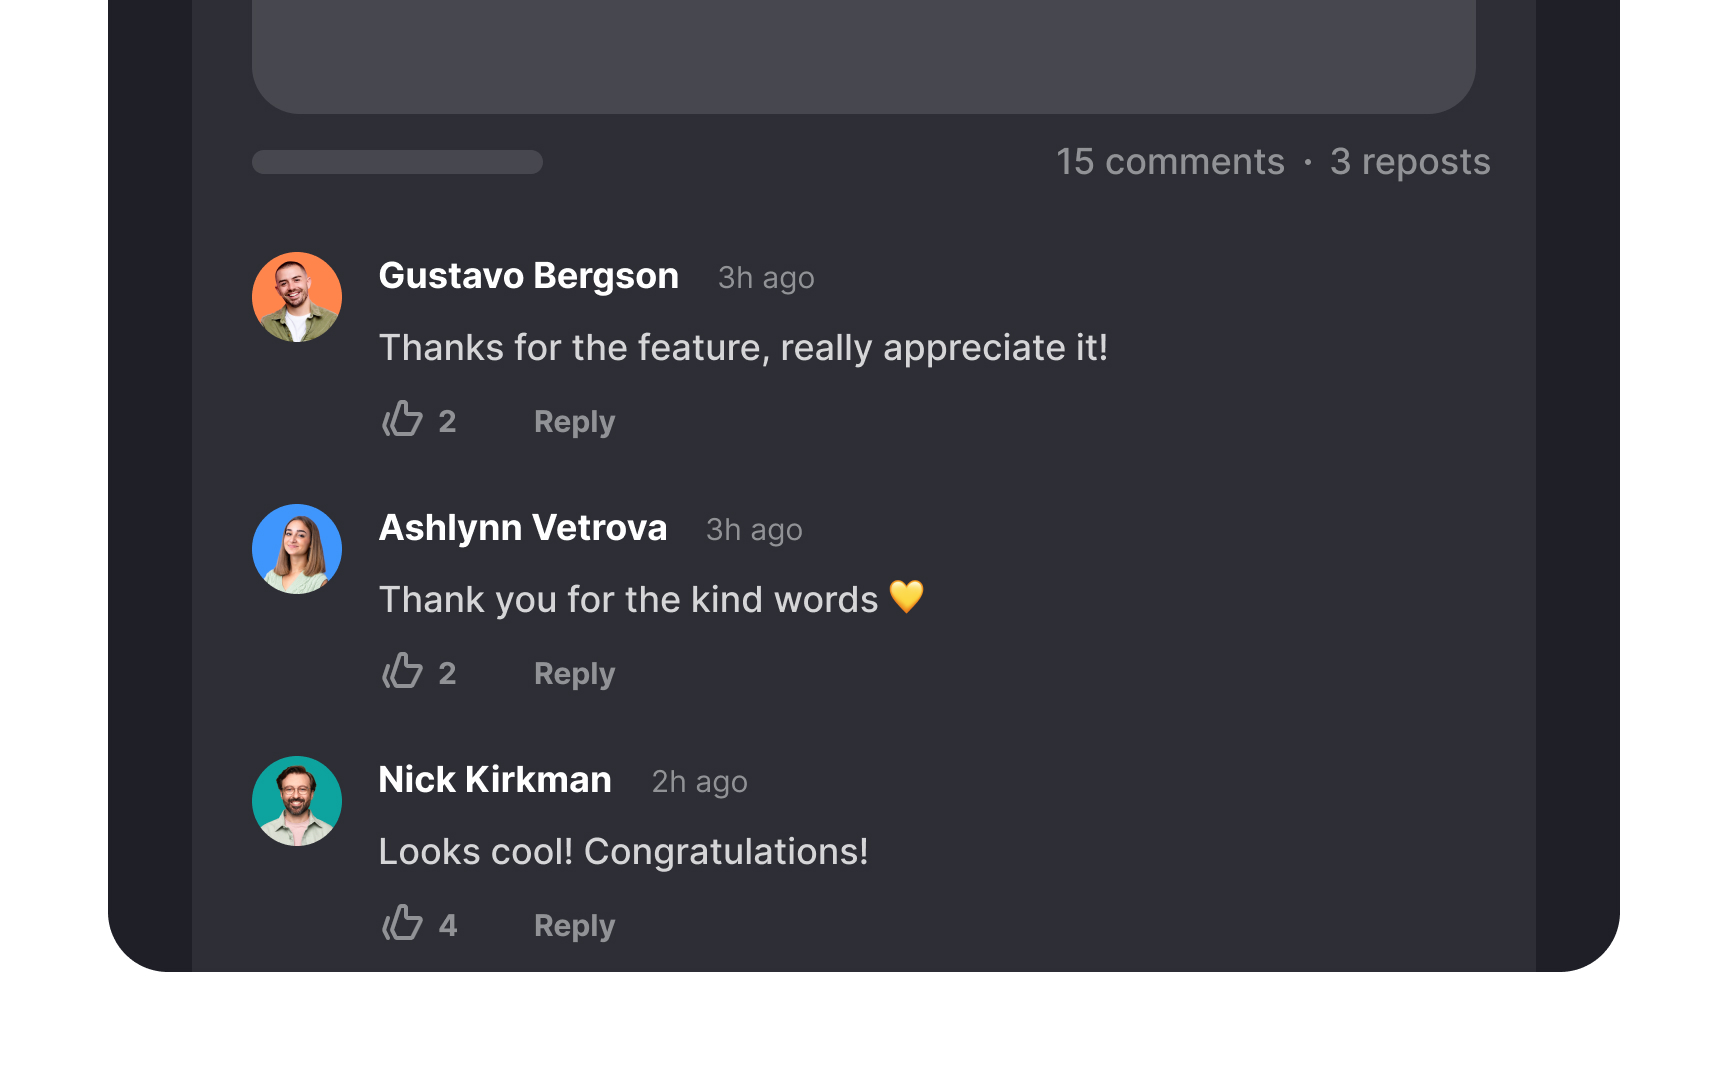Viewport: 1728px width, 1080px height.
Task: Reply to Nick Kirkman's comment
Action: (x=574, y=925)
